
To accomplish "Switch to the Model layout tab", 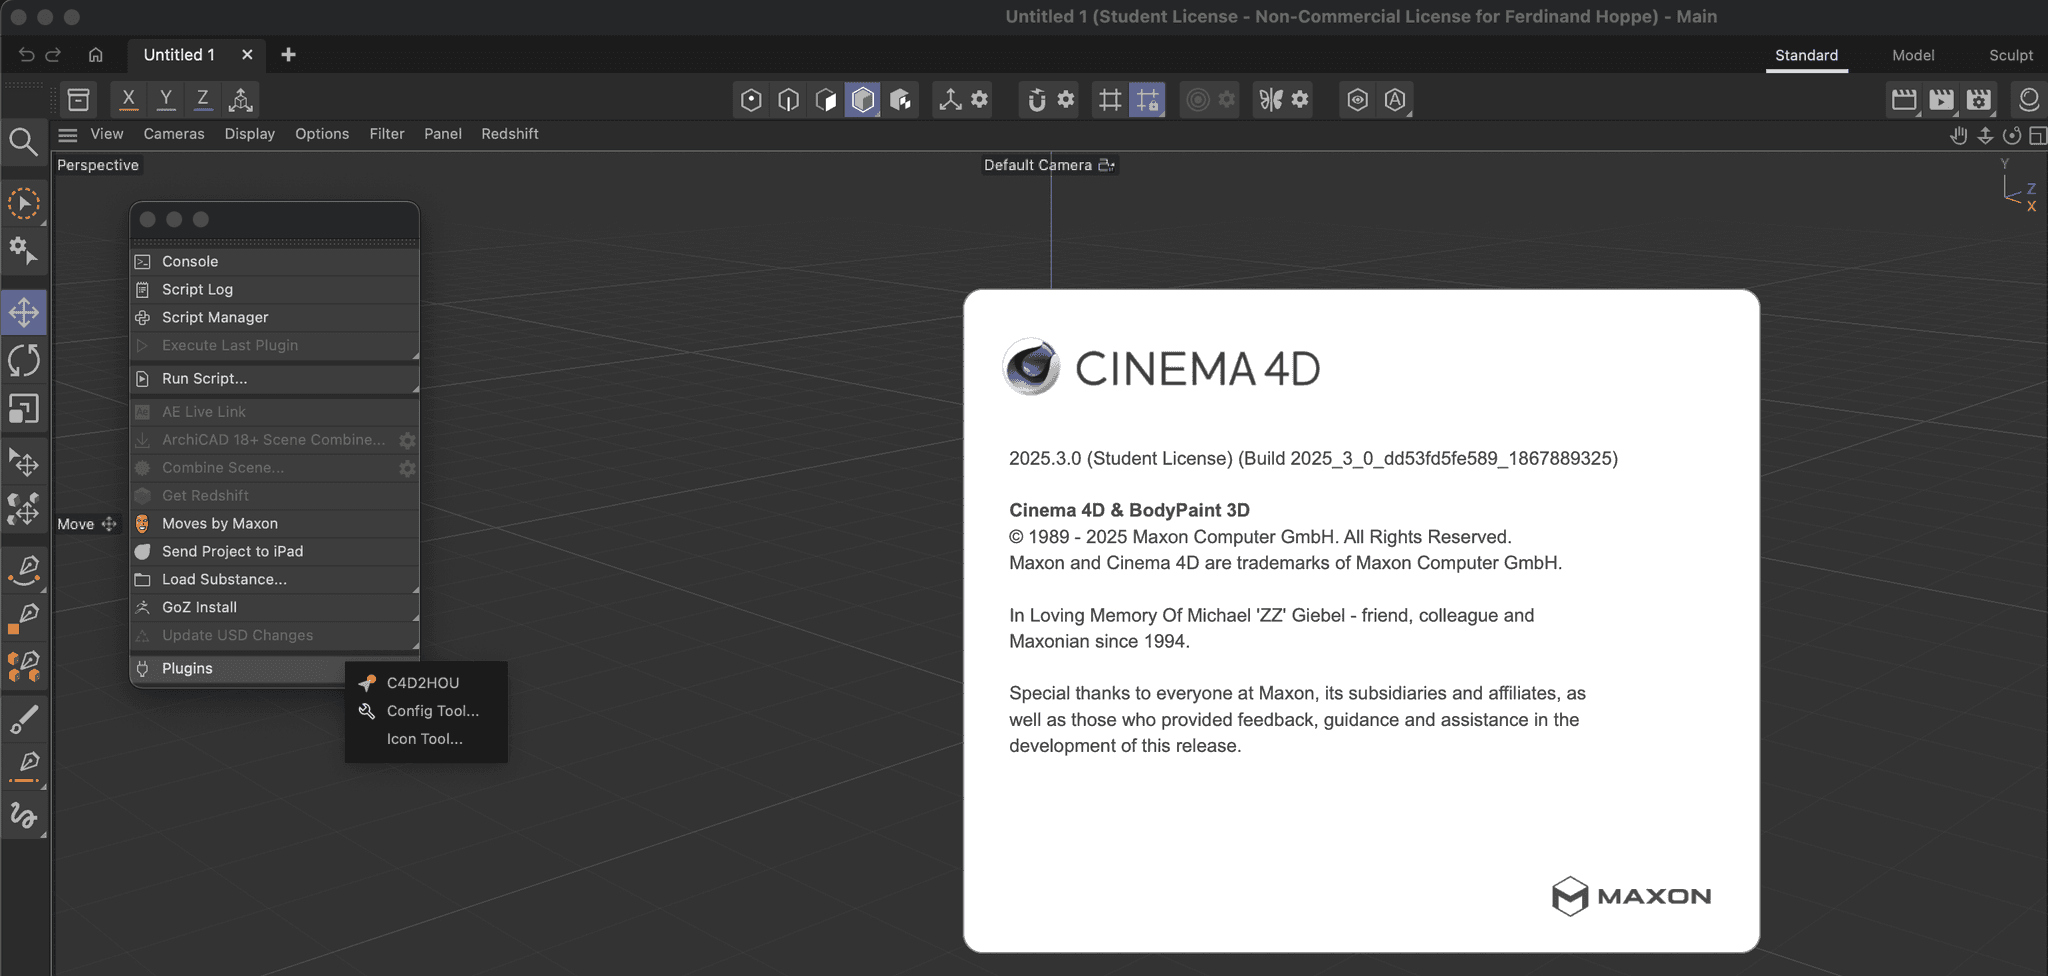I will point(1911,55).
